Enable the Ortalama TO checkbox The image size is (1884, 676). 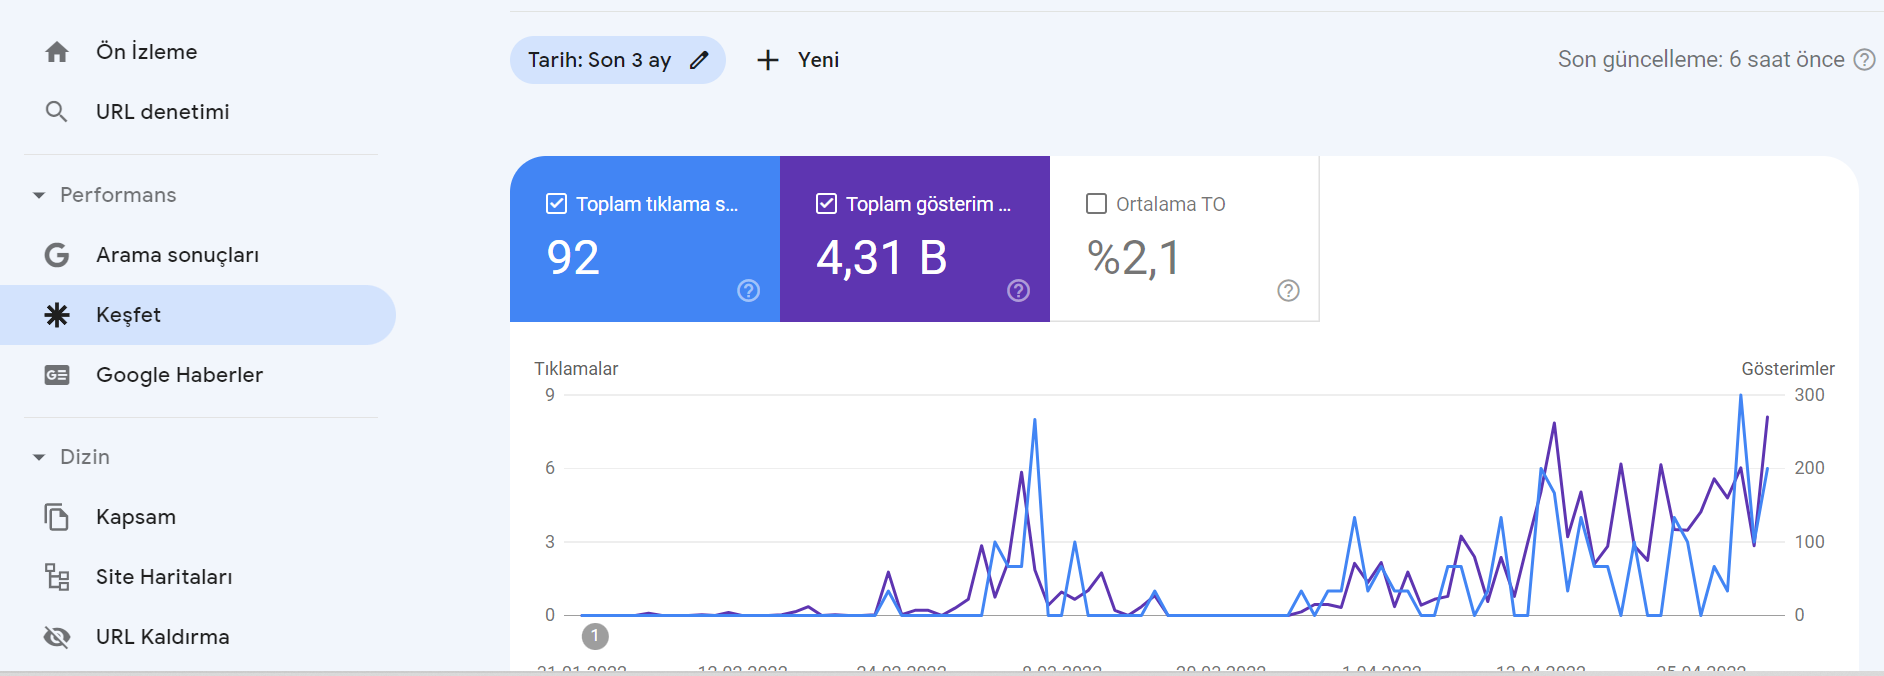1096,204
